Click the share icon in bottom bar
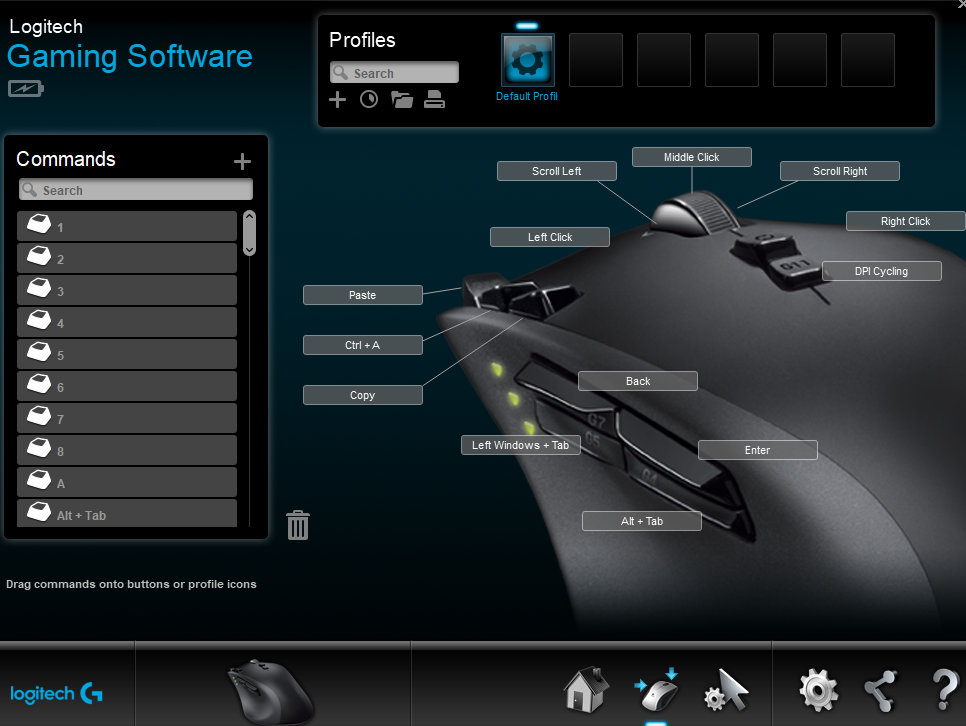 coord(880,690)
